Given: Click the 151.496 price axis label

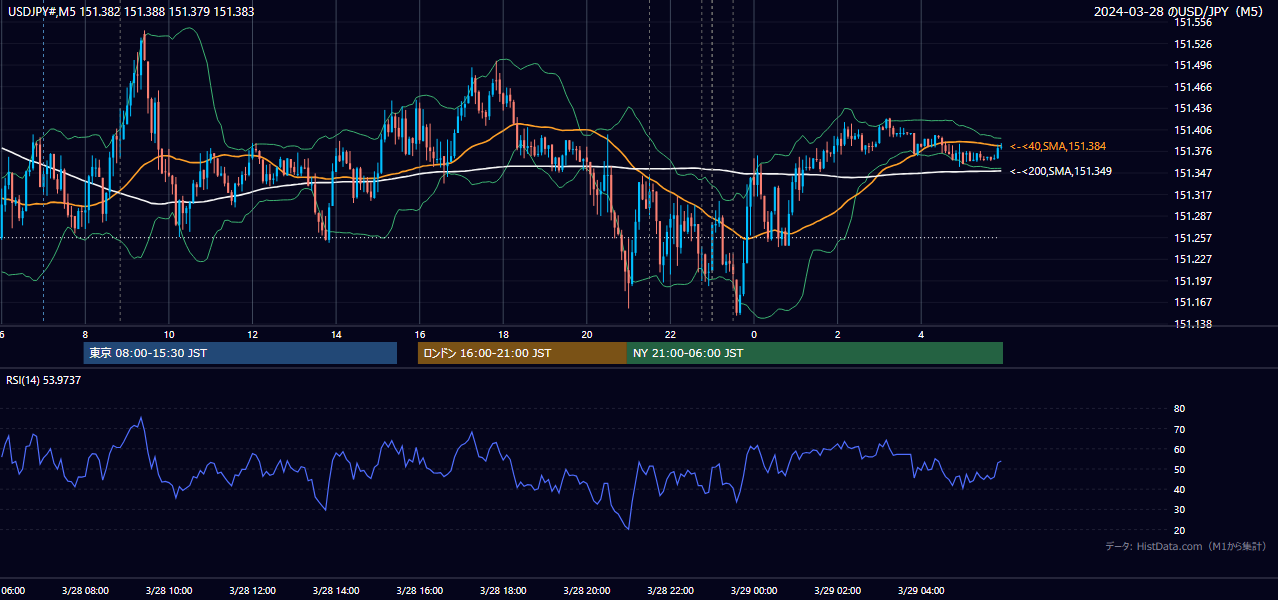Looking at the screenshot, I should click(x=1193, y=66).
